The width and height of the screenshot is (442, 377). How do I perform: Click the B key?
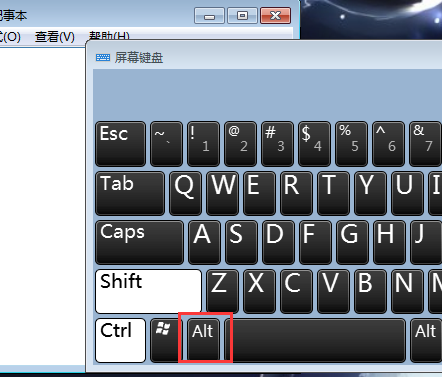pyautogui.click(x=370, y=291)
